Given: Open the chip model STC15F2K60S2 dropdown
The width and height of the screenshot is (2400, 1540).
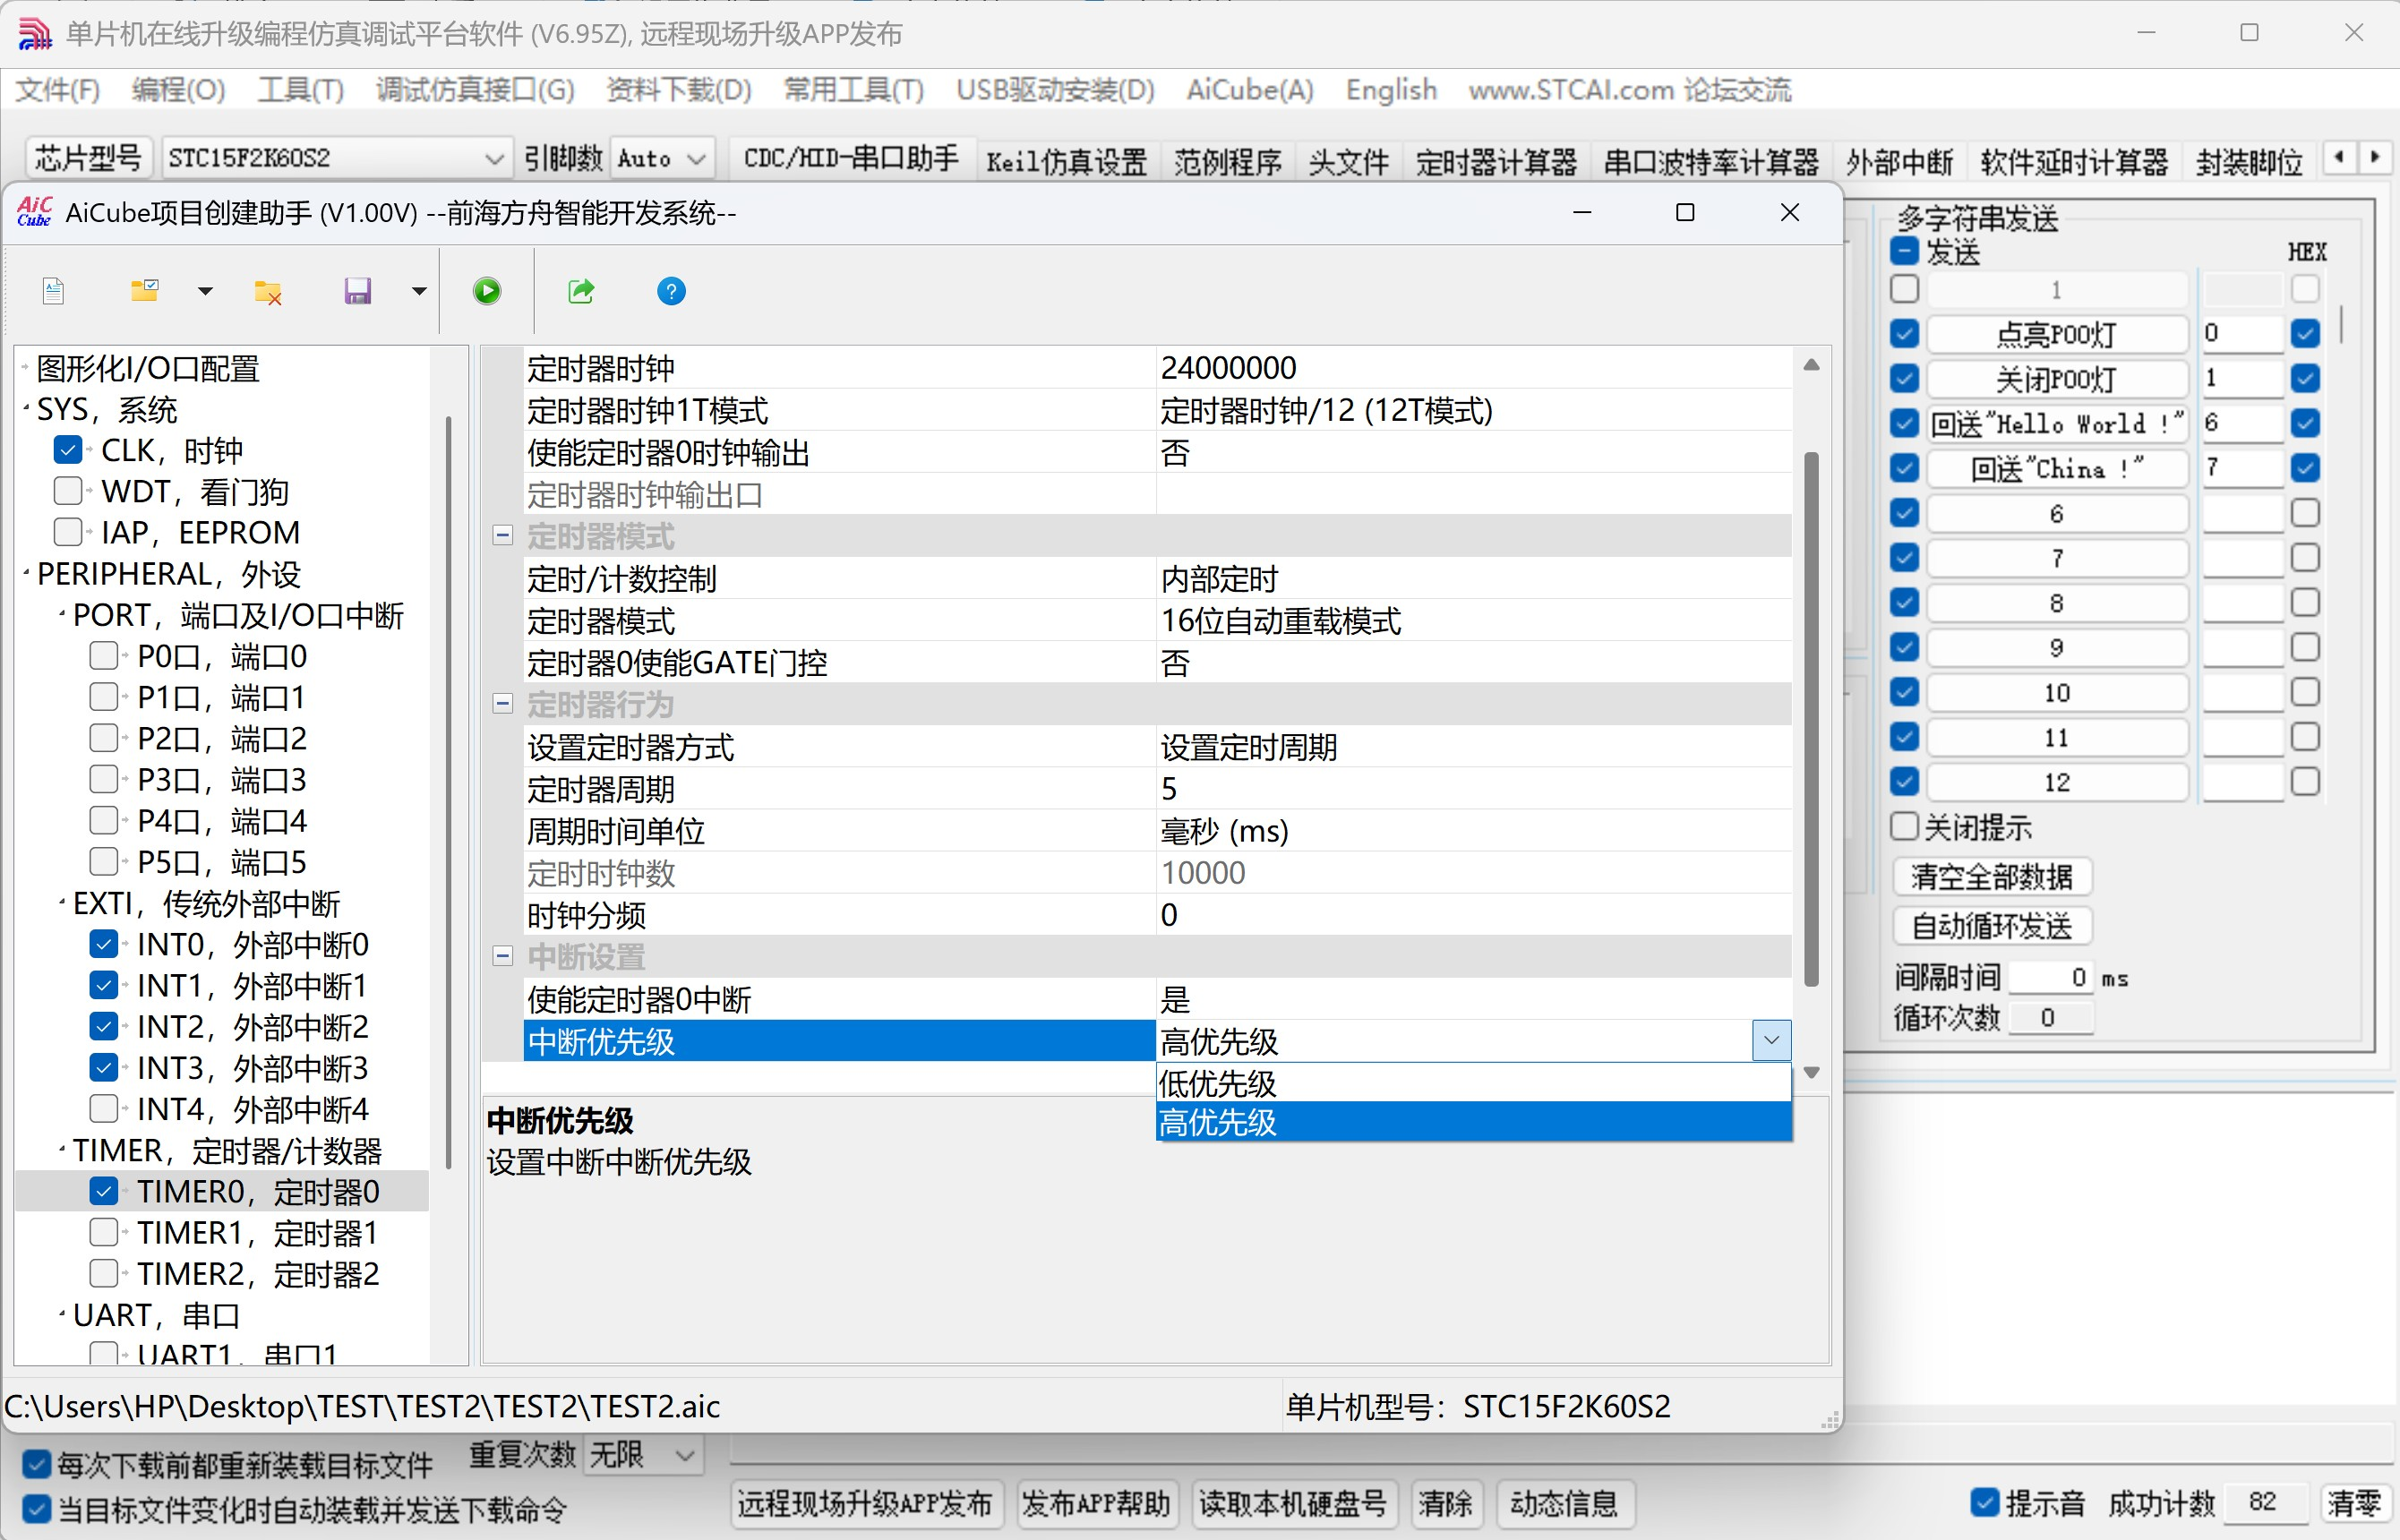Looking at the screenshot, I should point(493,159).
